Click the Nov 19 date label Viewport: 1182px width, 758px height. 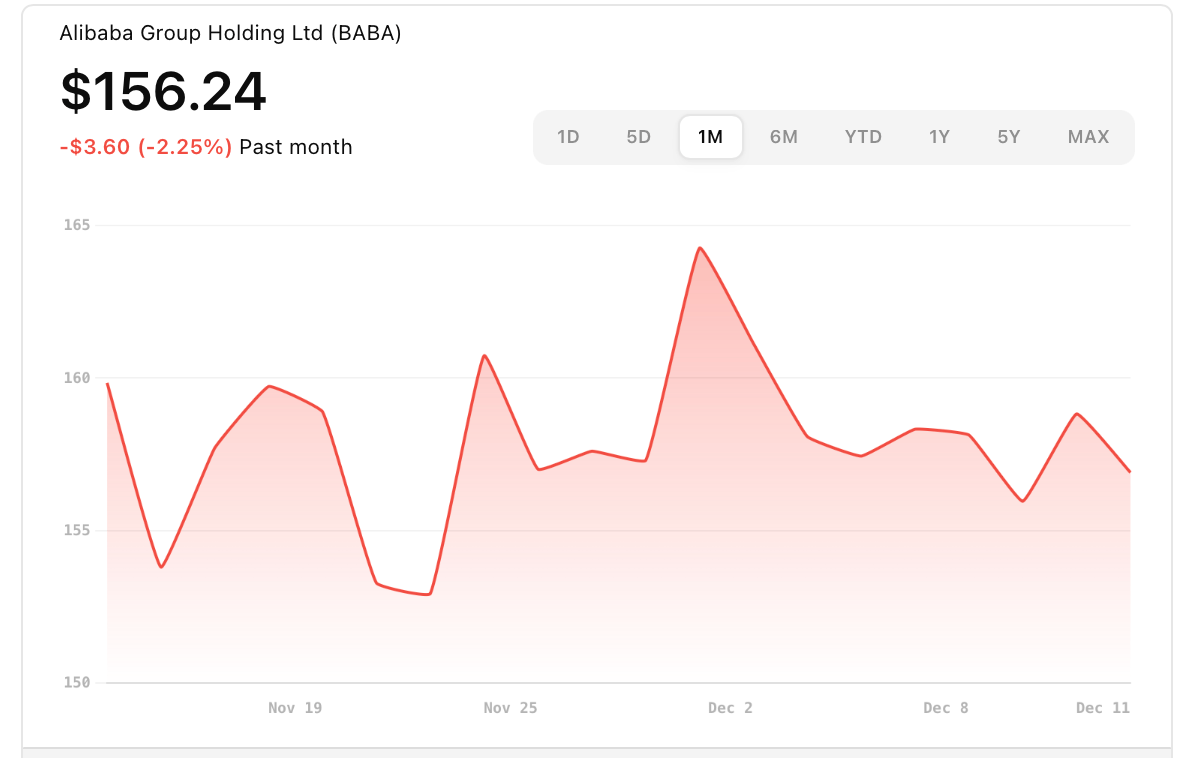click(x=295, y=708)
